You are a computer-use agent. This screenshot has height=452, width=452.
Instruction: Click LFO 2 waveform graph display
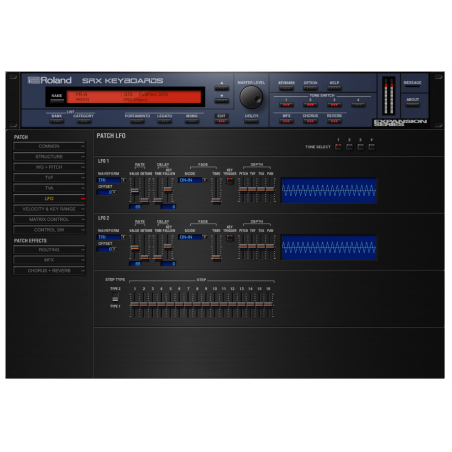click(x=329, y=247)
